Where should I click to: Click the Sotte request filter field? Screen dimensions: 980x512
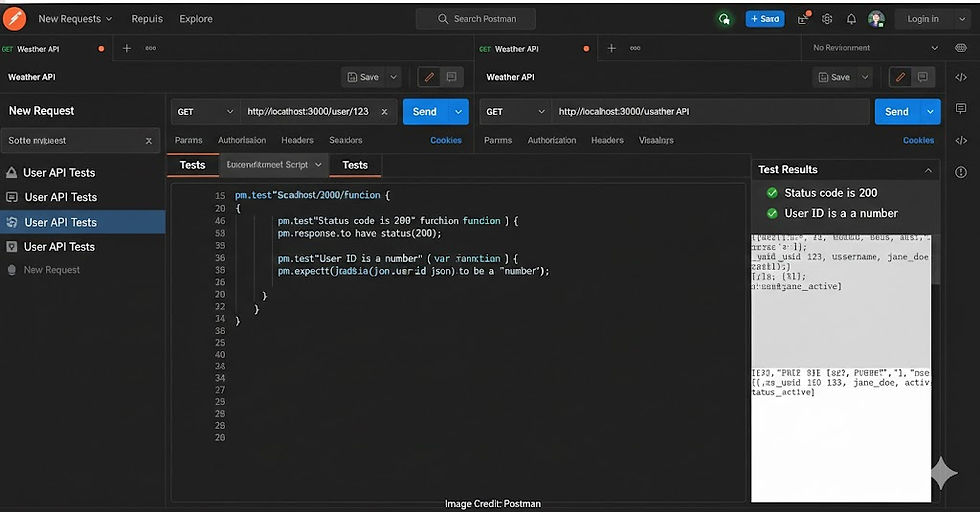(80, 141)
